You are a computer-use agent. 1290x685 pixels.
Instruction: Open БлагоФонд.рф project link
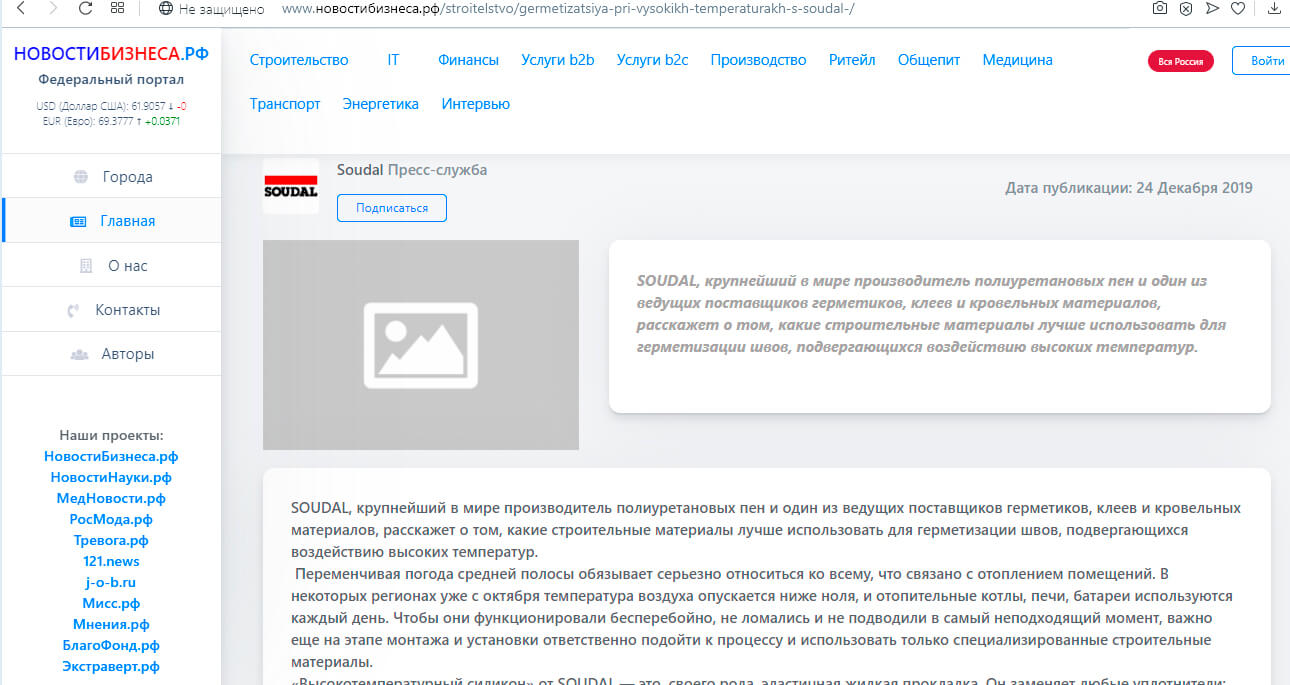click(x=111, y=645)
